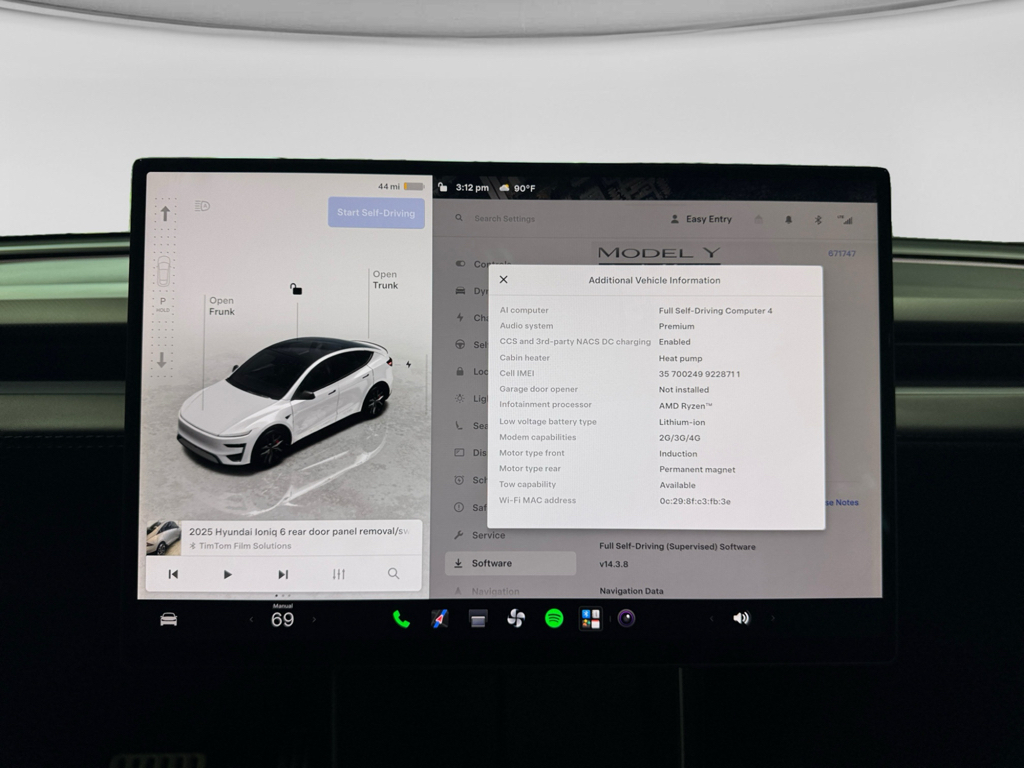Tap the Bluetooth icon in the header

[818, 220]
